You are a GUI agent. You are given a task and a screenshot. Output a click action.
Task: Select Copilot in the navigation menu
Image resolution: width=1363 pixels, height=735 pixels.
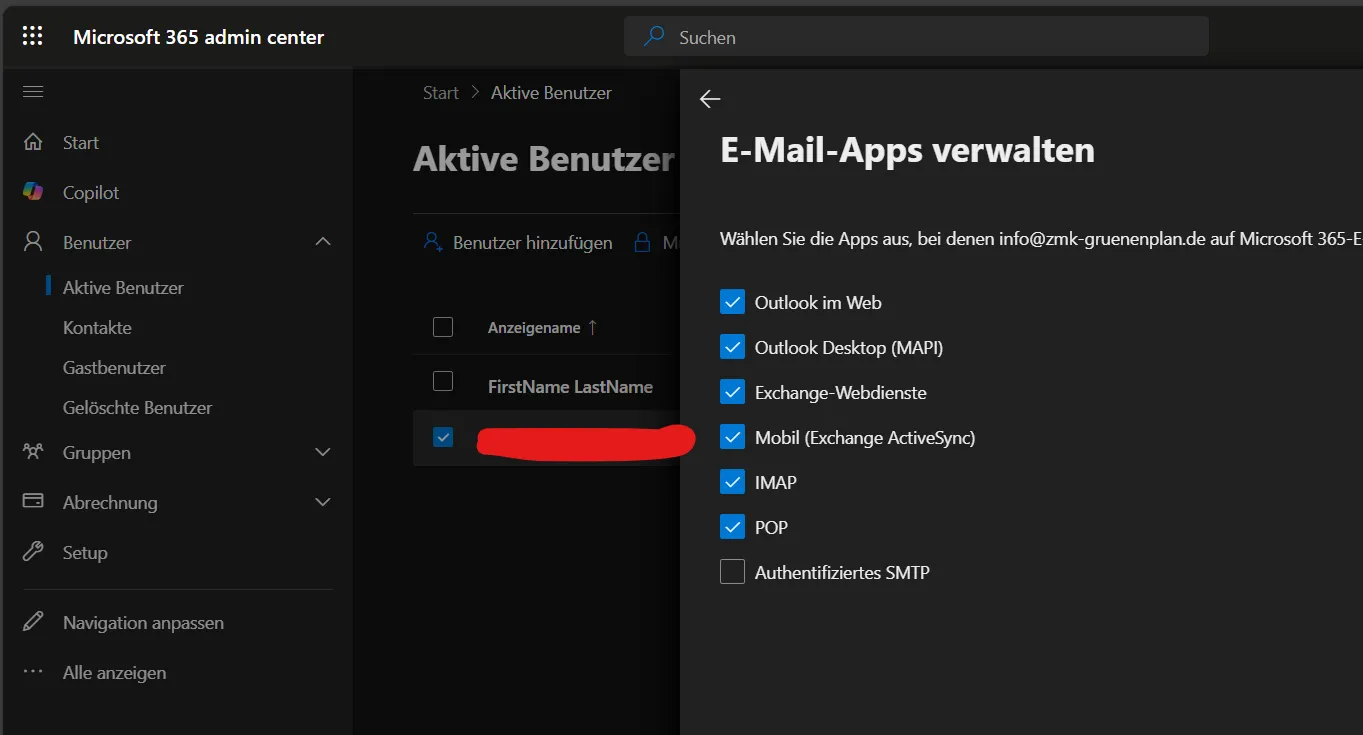91,192
